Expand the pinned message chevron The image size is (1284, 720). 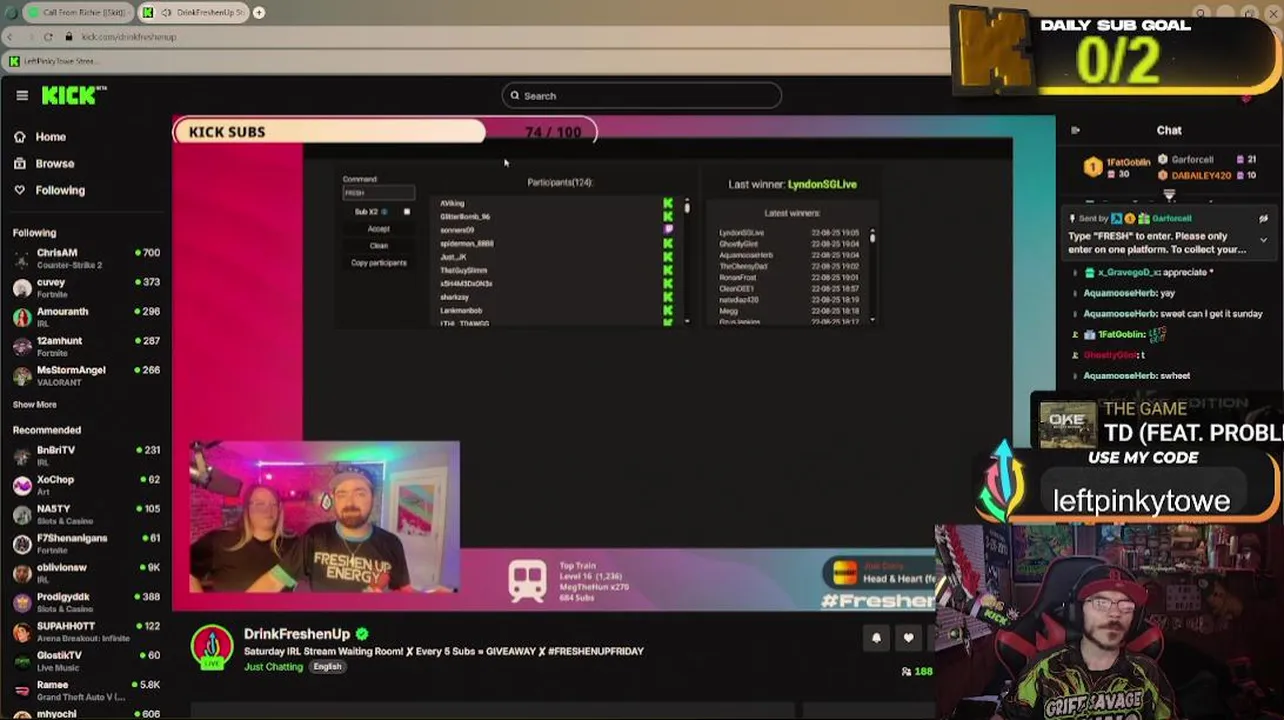point(1263,240)
